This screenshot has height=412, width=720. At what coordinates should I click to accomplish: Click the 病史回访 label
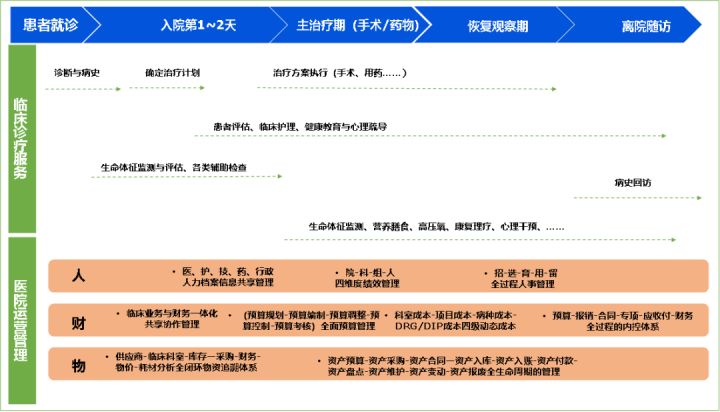[x=633, y=182]
